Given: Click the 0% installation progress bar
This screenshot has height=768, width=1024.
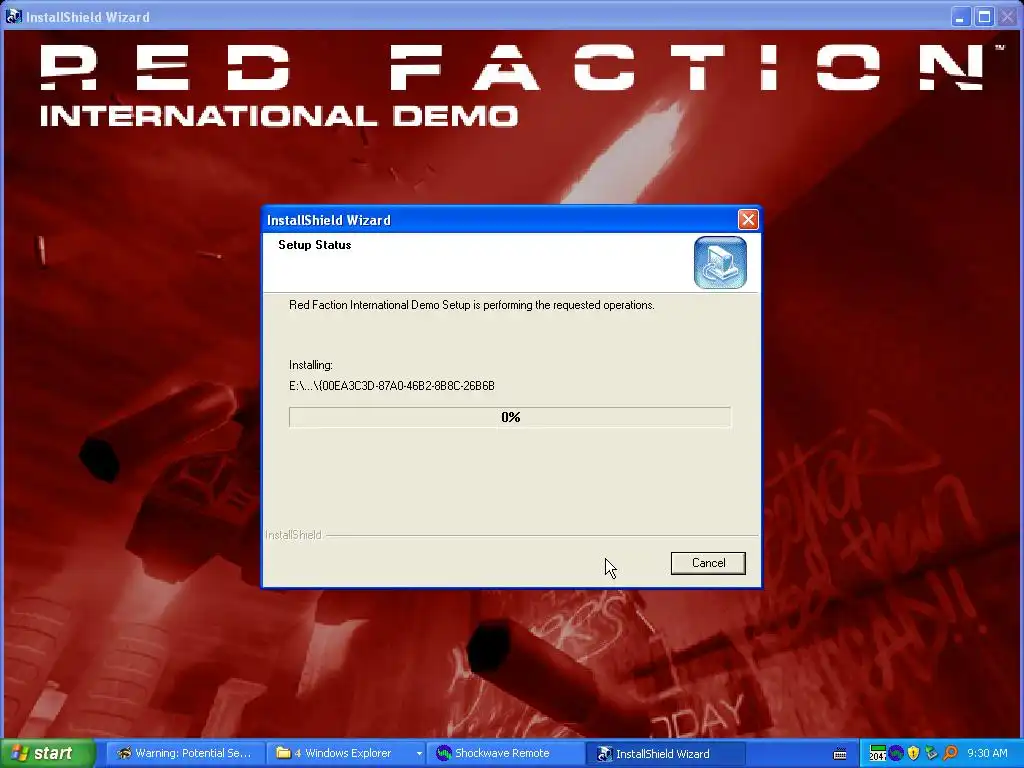Looking at the screenshot, I should (x=510, y=417).
